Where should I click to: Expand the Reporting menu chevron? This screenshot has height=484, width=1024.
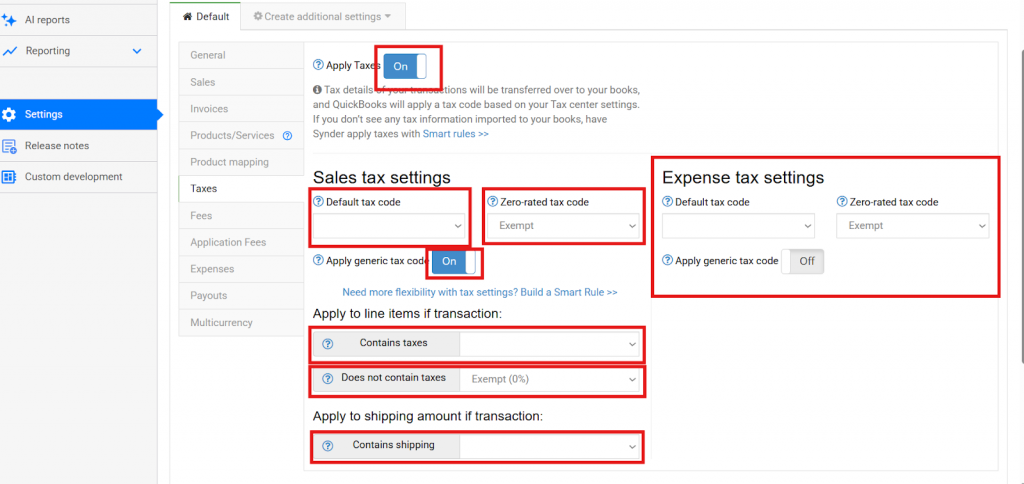point(137,51)
